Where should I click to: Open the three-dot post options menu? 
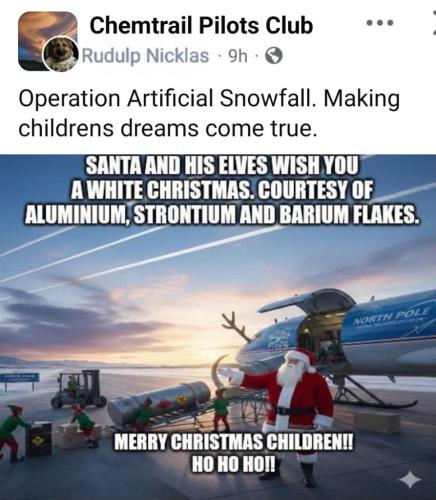tap(380, 23)
